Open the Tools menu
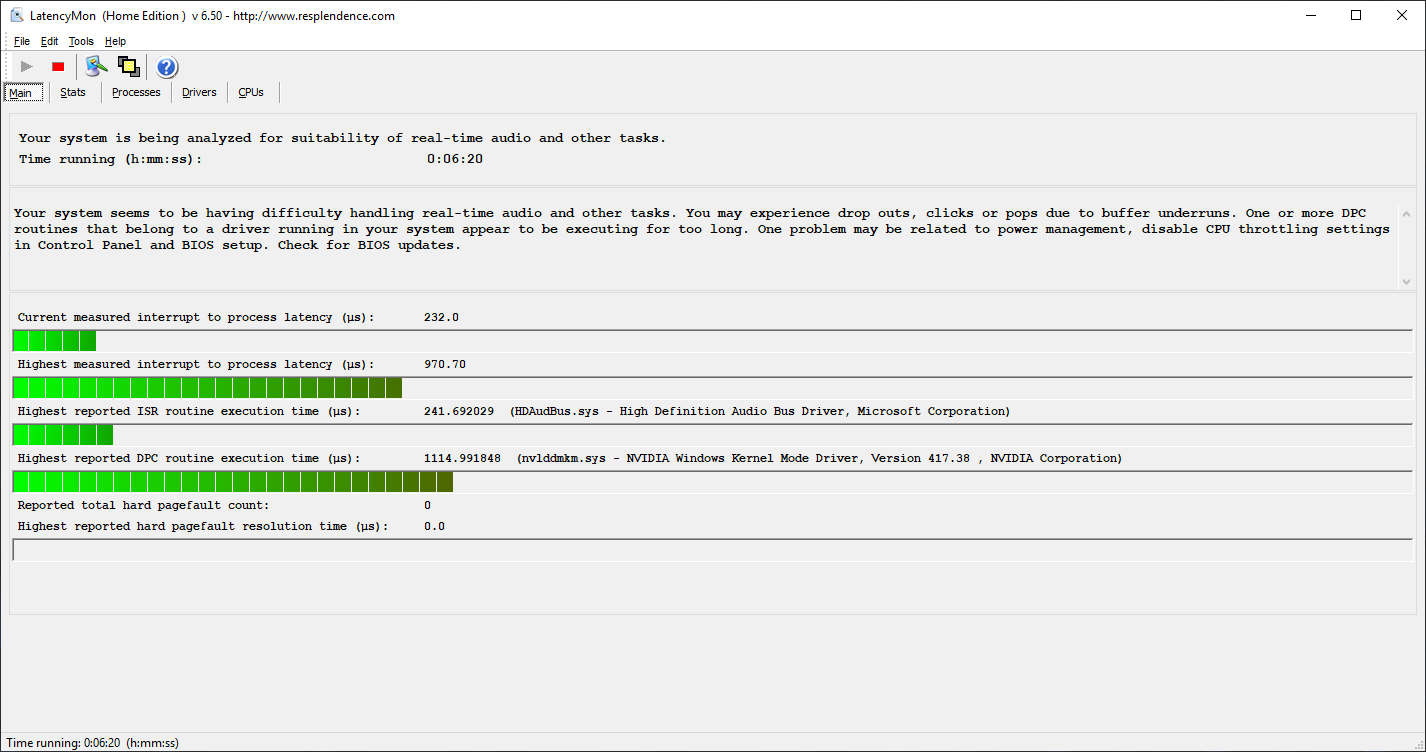 81,41
